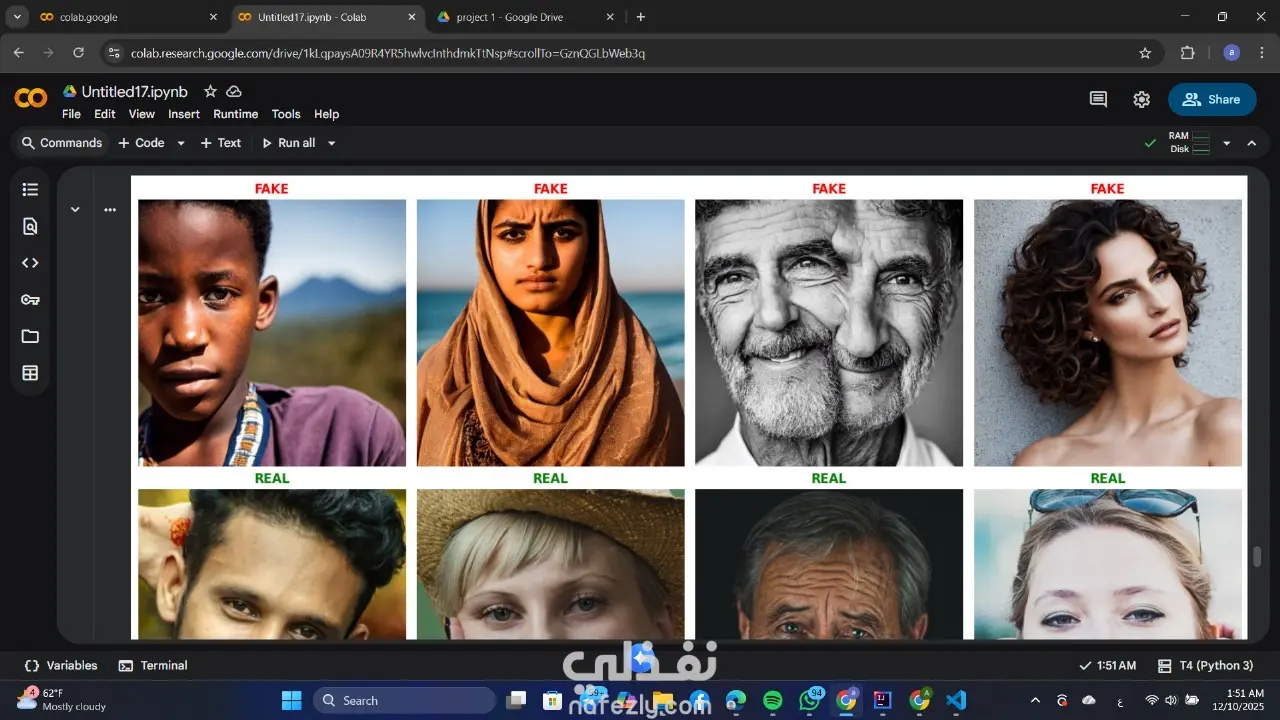1280x720 pixels.
Task: Click the Share button
Action: (1212, 99)
